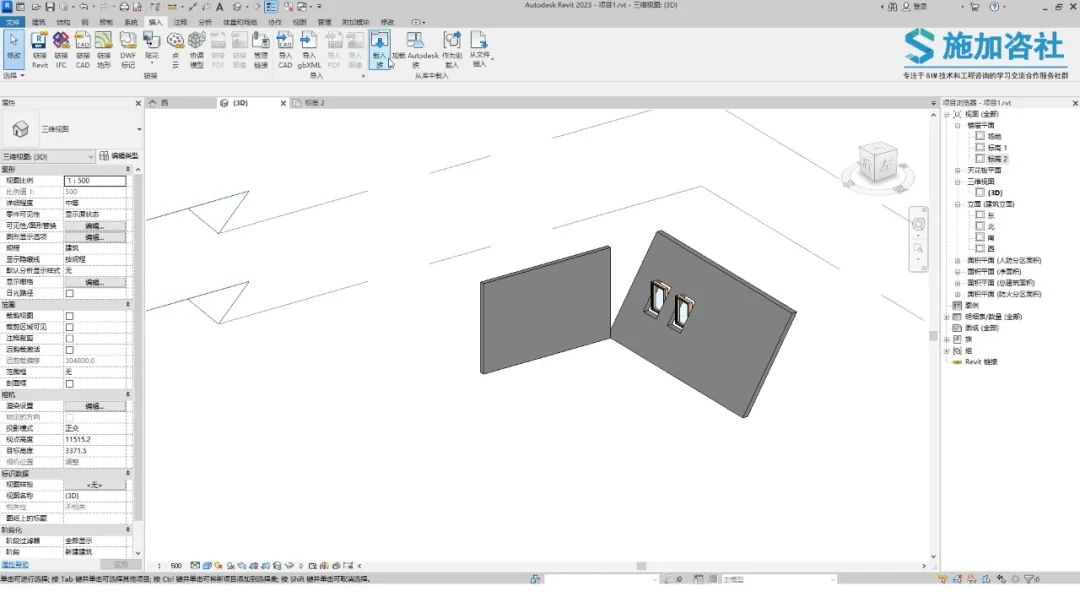Click Insert from File (从文件插入) icon

[479, 50]
